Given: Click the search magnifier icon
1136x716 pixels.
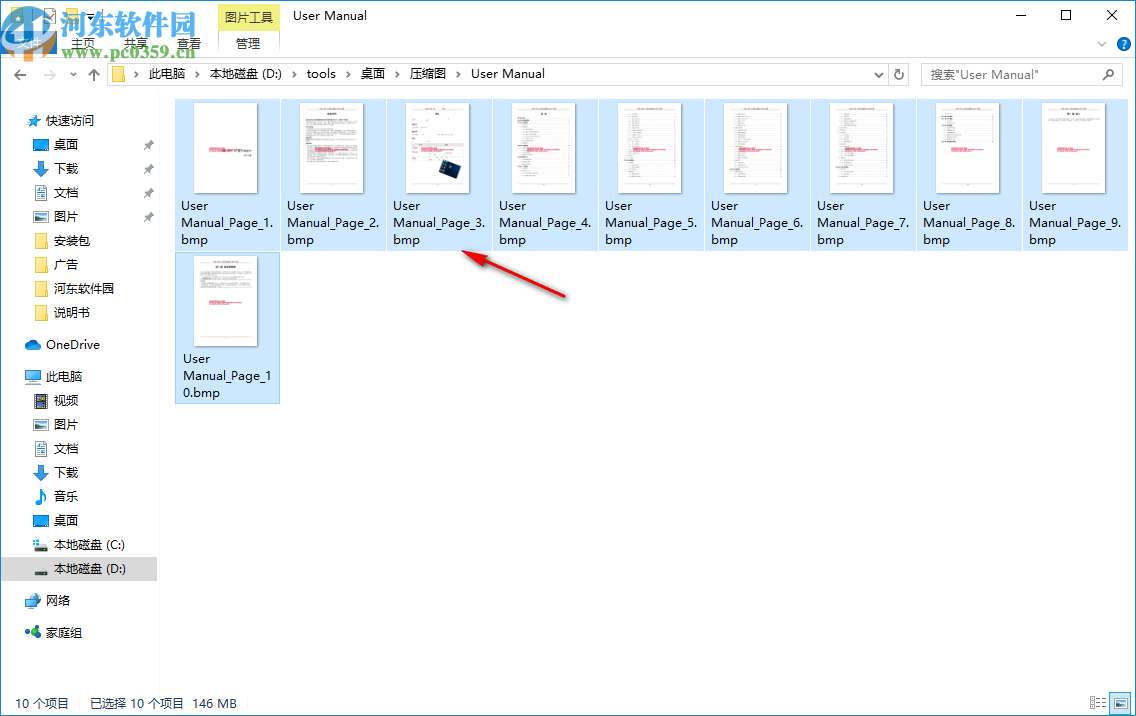Looking at the screenshot, I should tap(1109, 74).
